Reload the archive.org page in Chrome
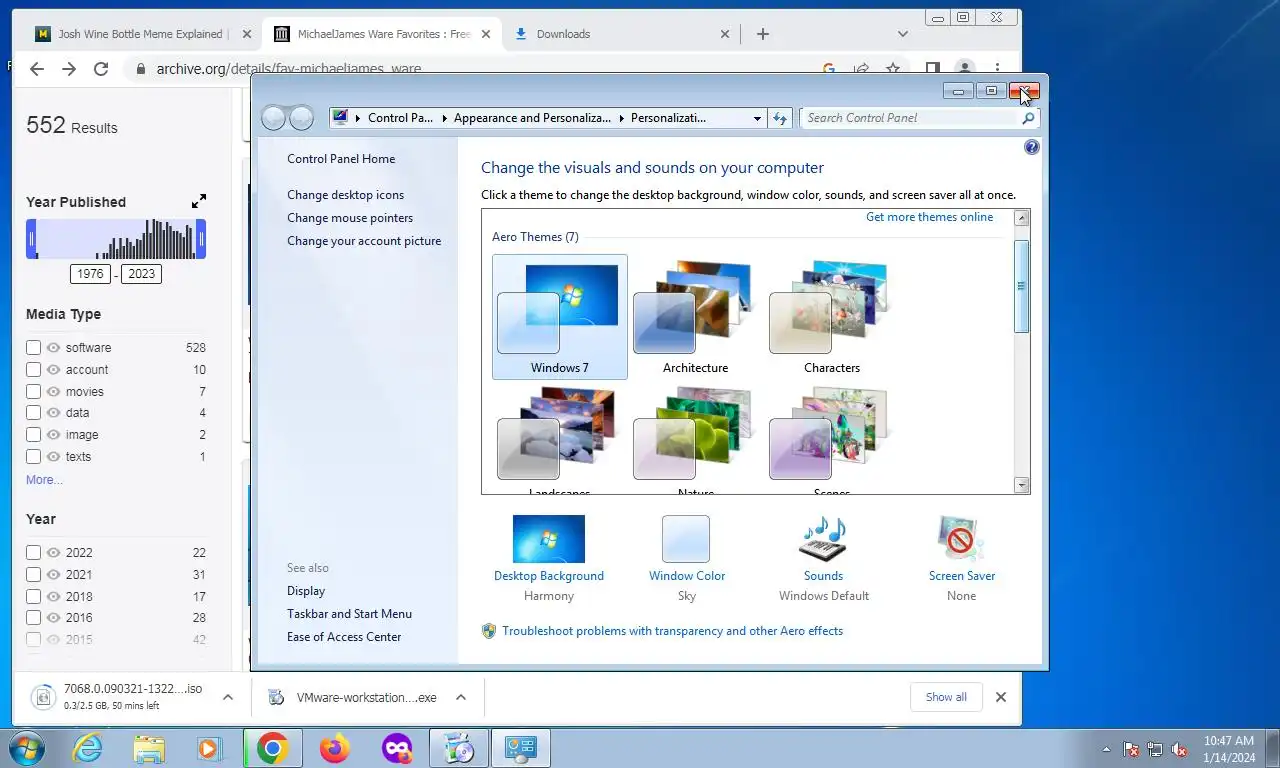Screen dimensions: 1280x768 (101, 69)
